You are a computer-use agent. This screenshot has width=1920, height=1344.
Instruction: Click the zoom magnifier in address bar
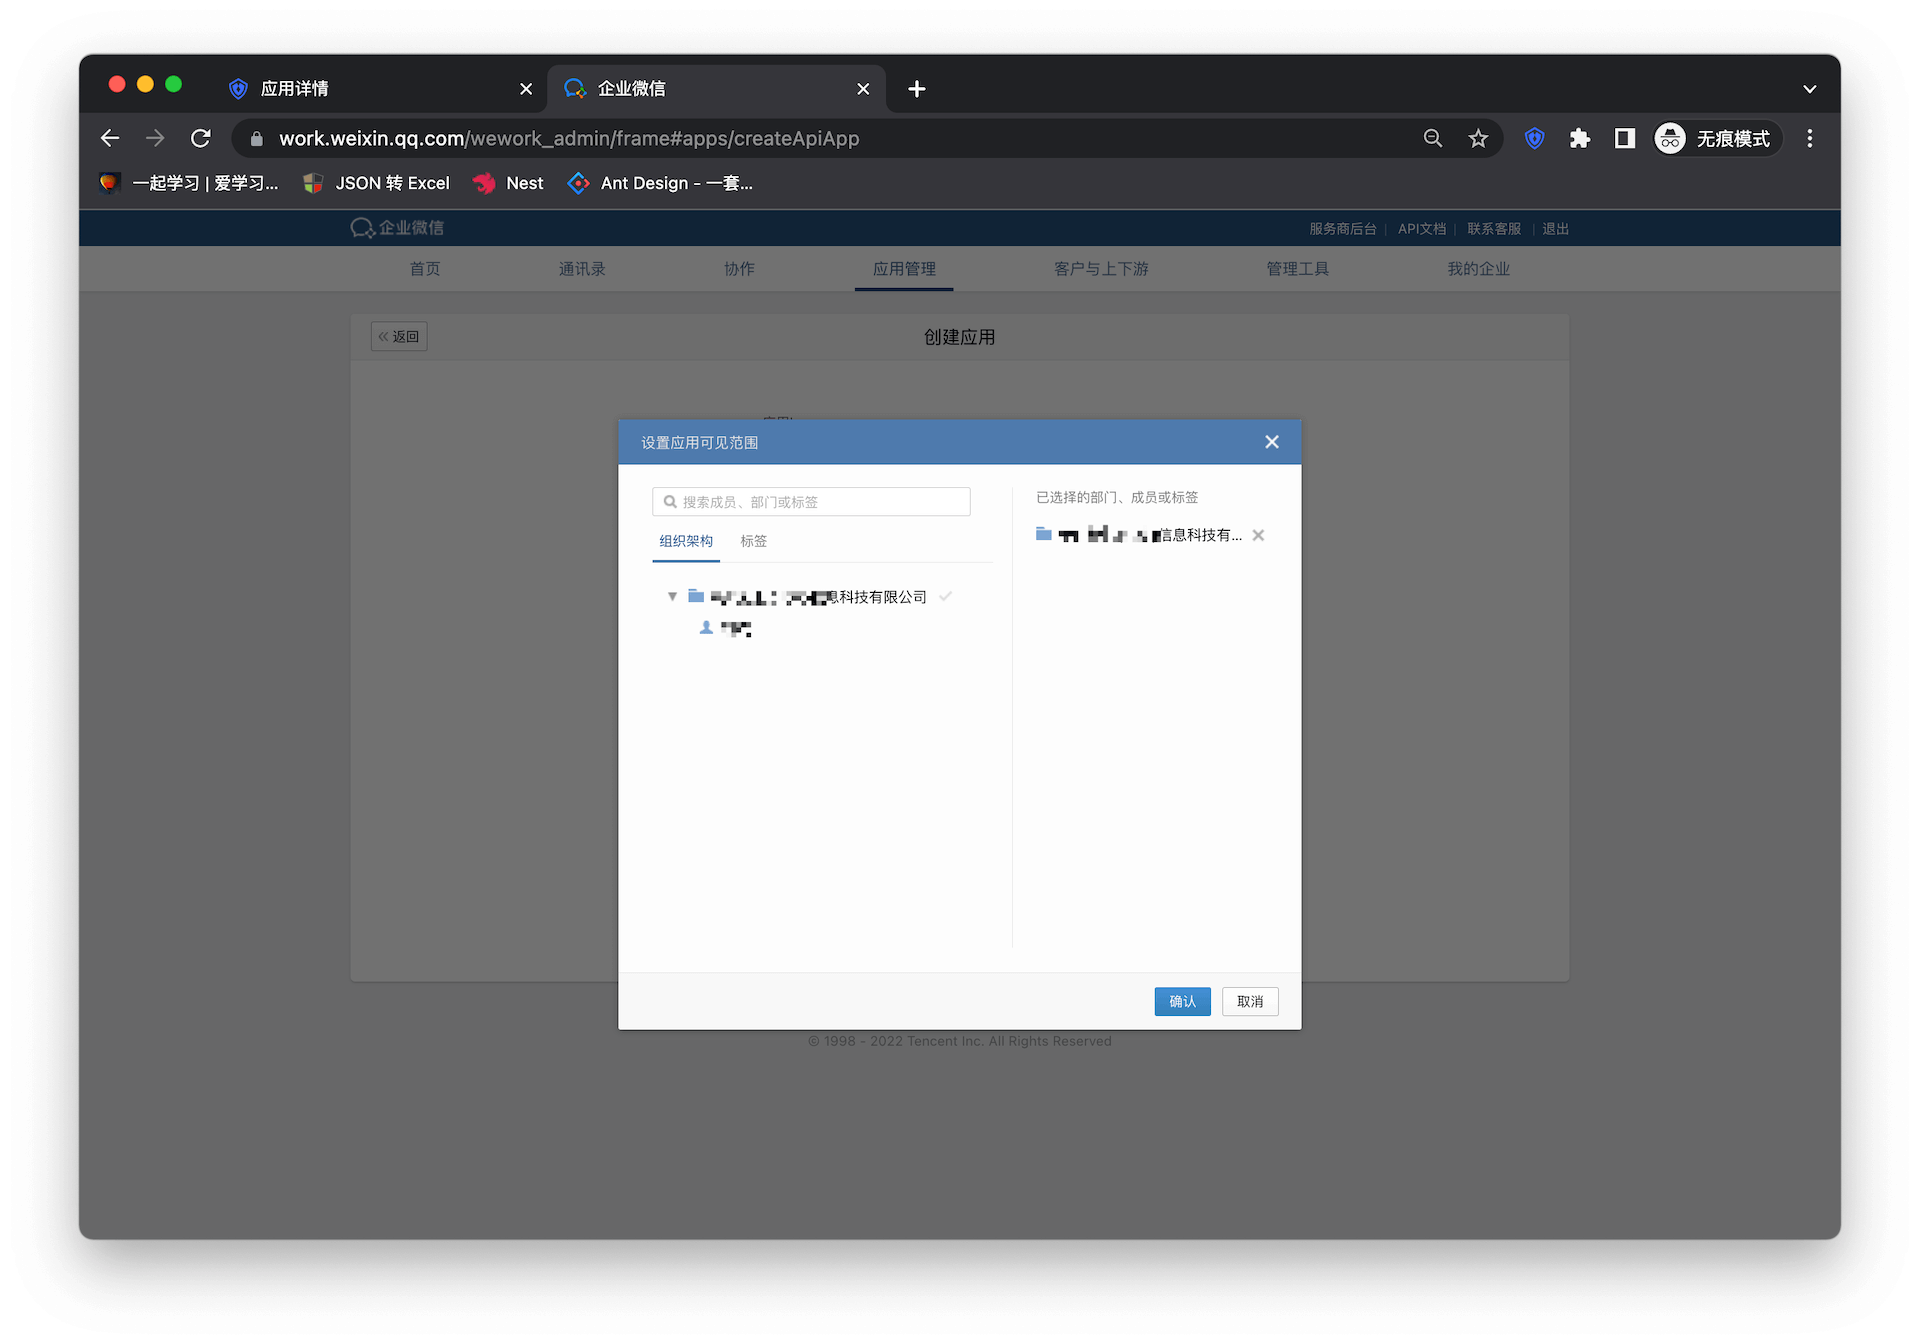coord(1433,138)
